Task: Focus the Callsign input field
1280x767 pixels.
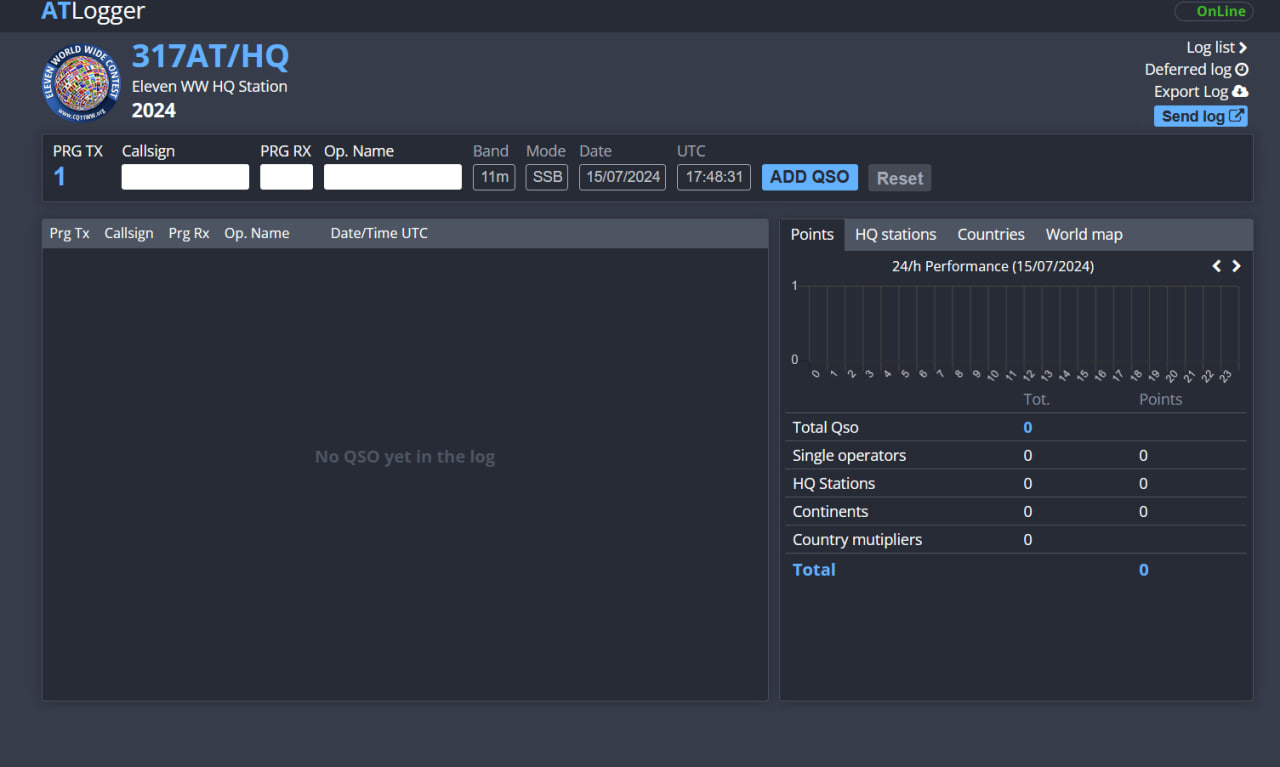Action: (185, 177)
